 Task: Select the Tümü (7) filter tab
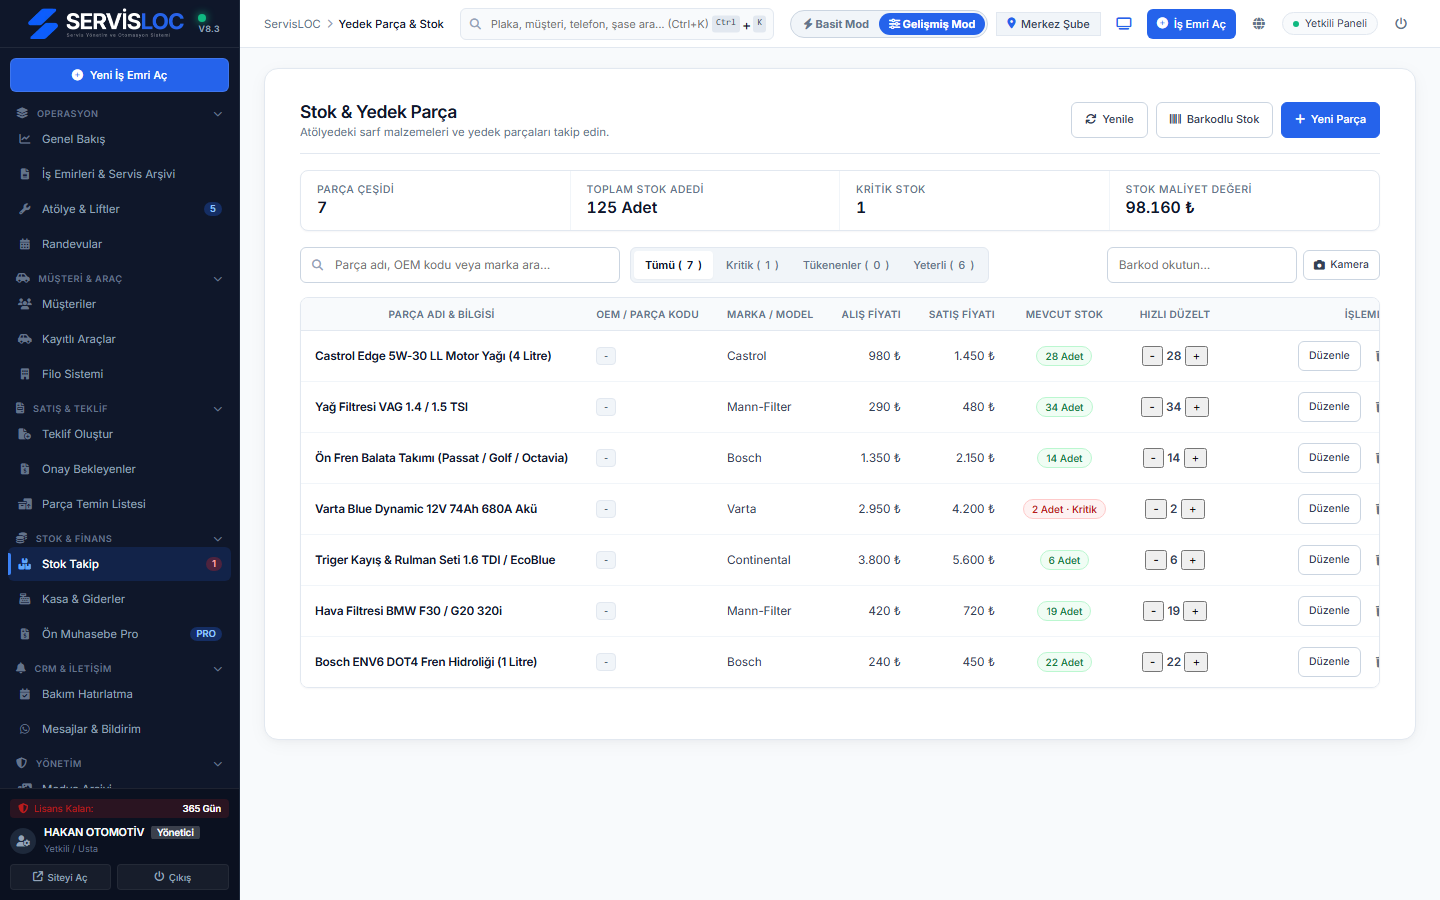pos(673,265)
